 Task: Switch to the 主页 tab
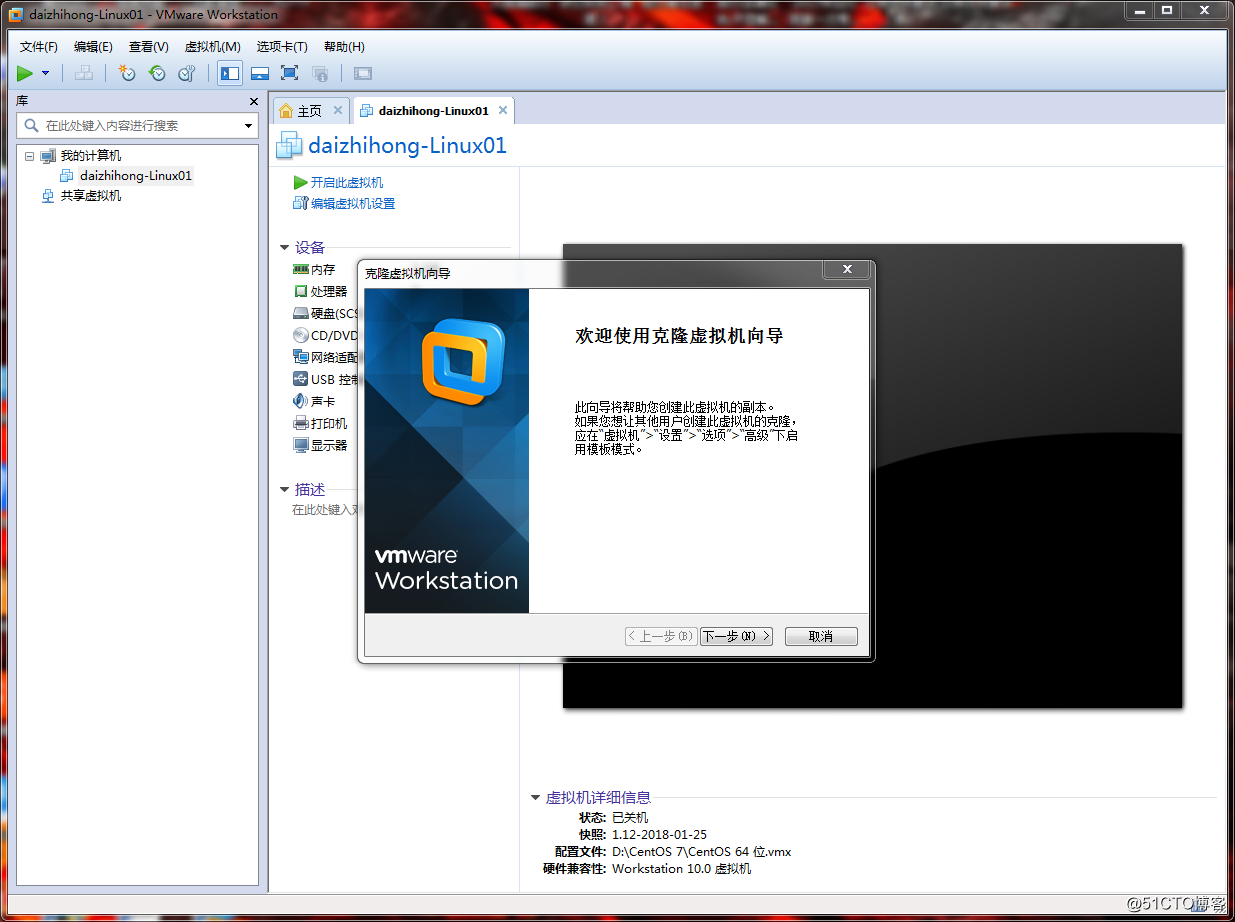click(x=310, y=111)
